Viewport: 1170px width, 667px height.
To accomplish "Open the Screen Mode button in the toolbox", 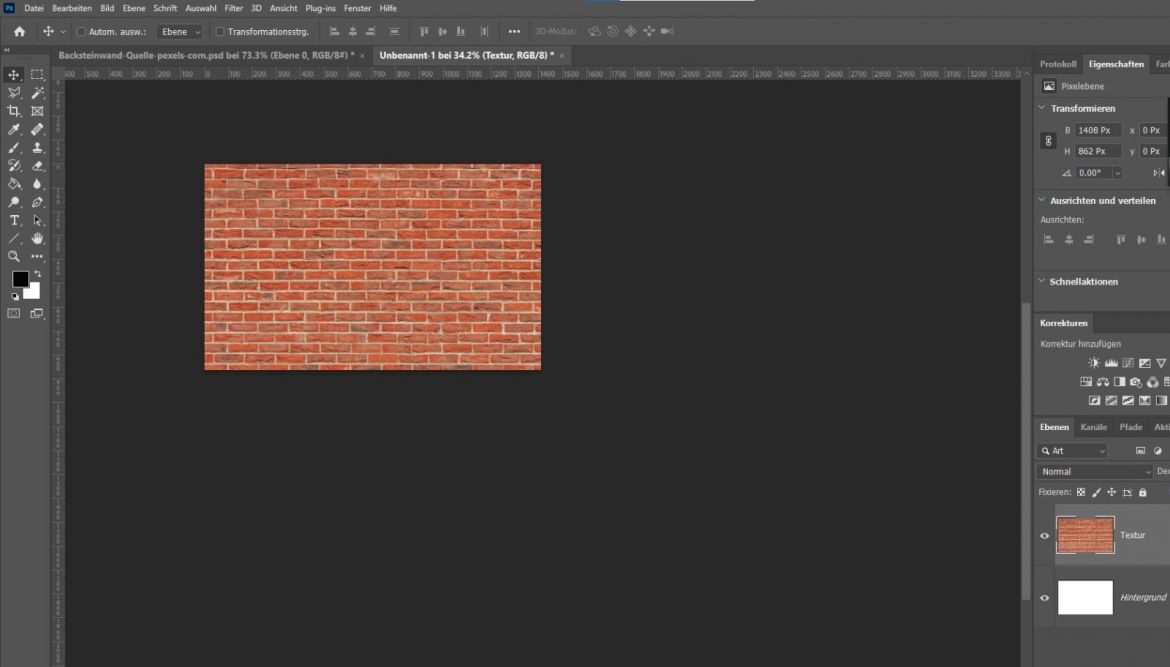I will coord(37,313).
